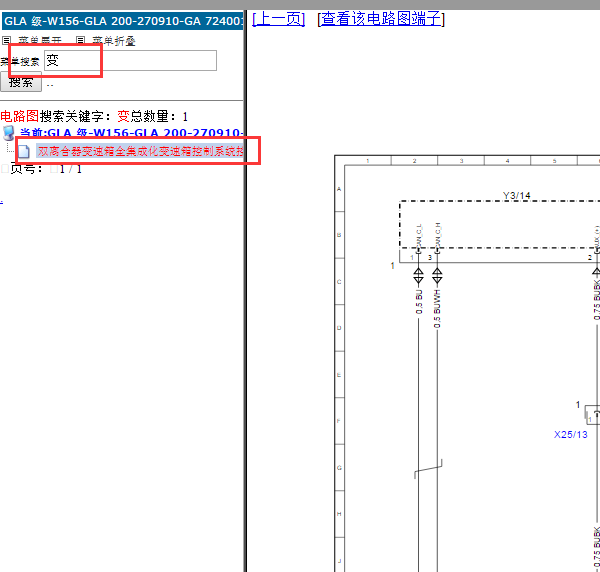Click the 总数量: 1 result count text
The image size is (600, 572).
(x=159, y=116)
